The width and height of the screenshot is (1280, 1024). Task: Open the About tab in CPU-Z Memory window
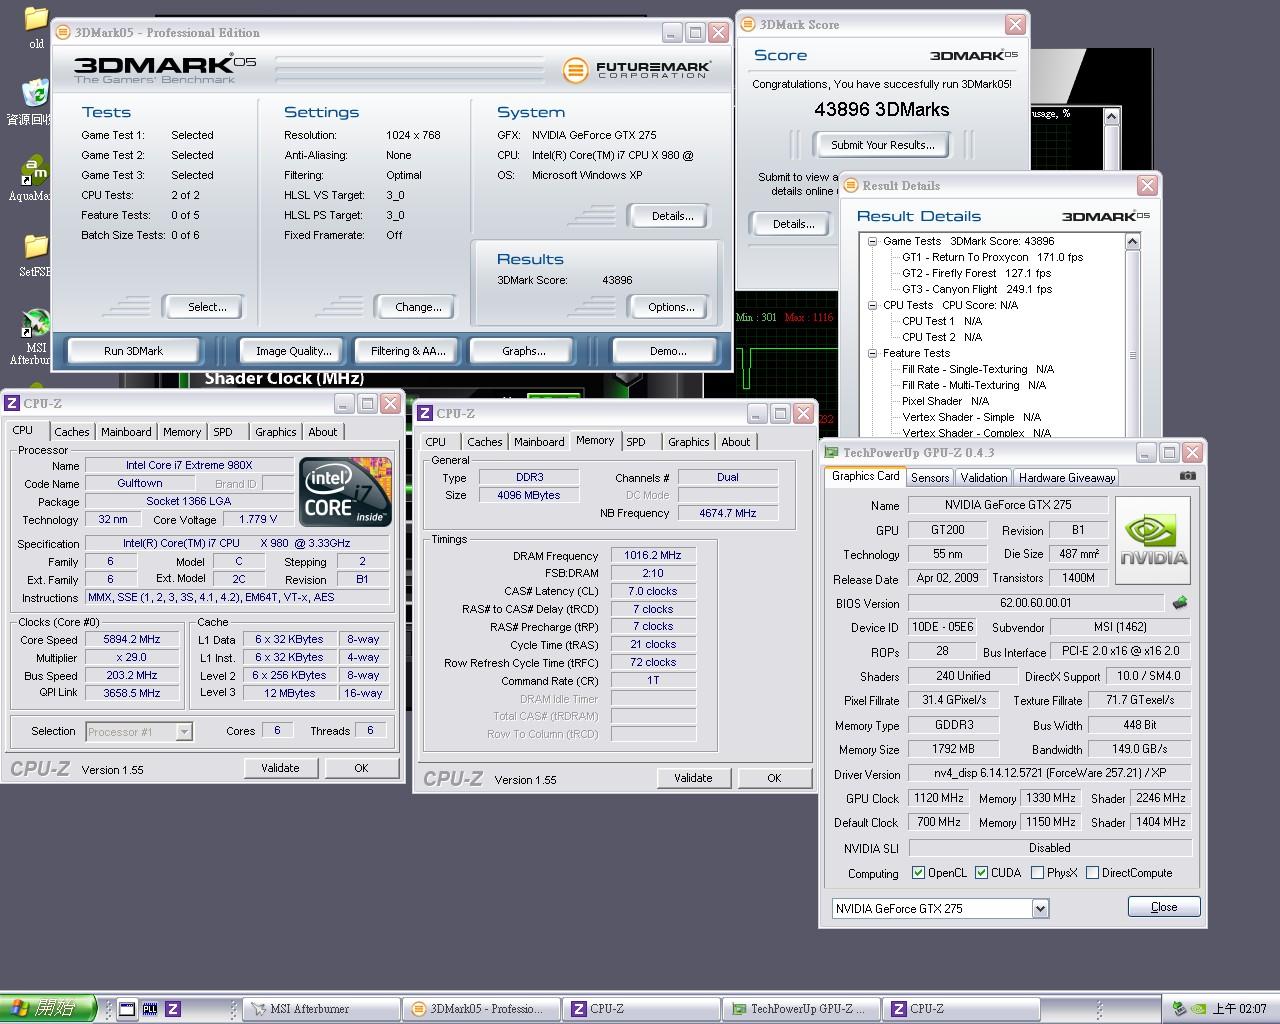735,442
